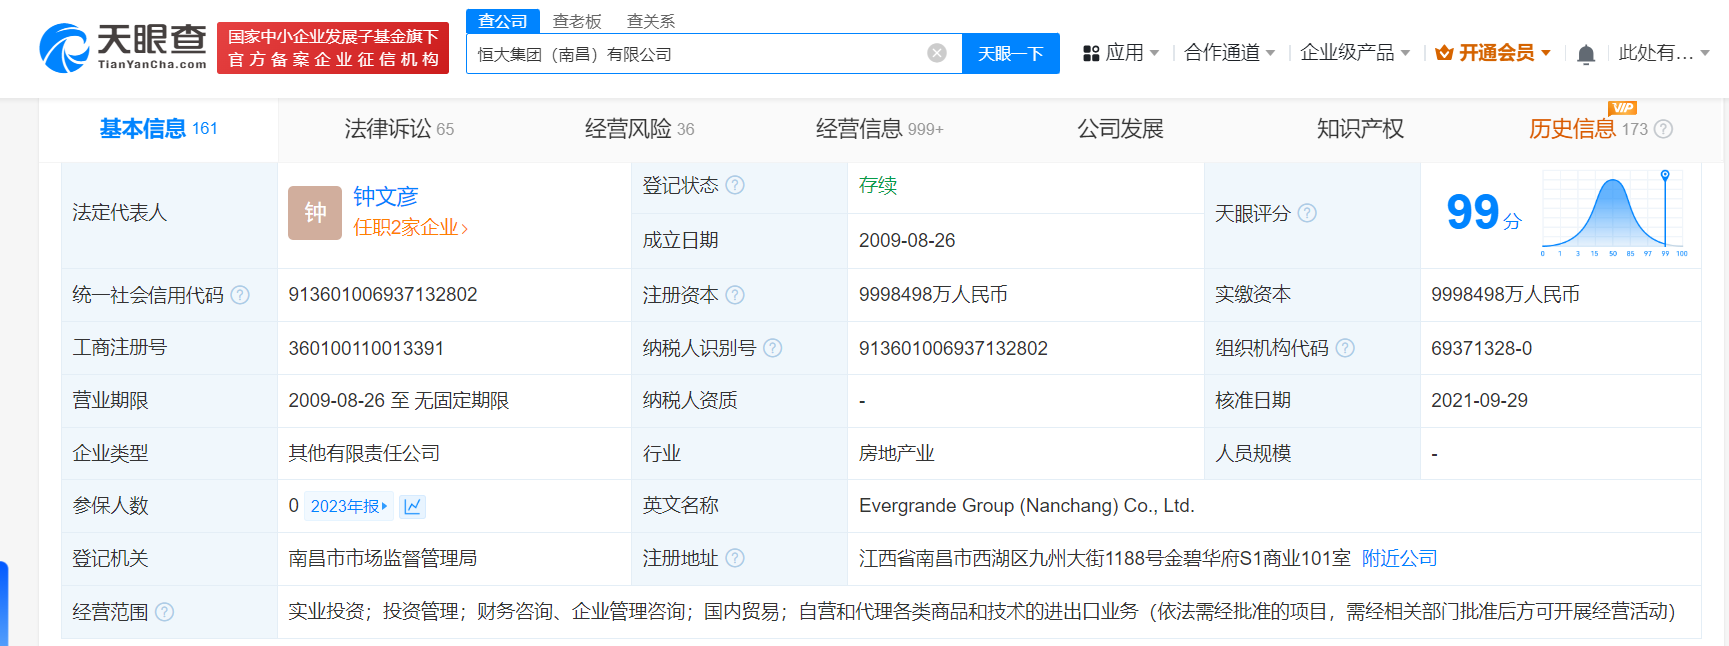Click help icon next to 天眼评分
The width and height of the screenshot is (1729, 646).
pyautogui.click(x=1307, y=213)
